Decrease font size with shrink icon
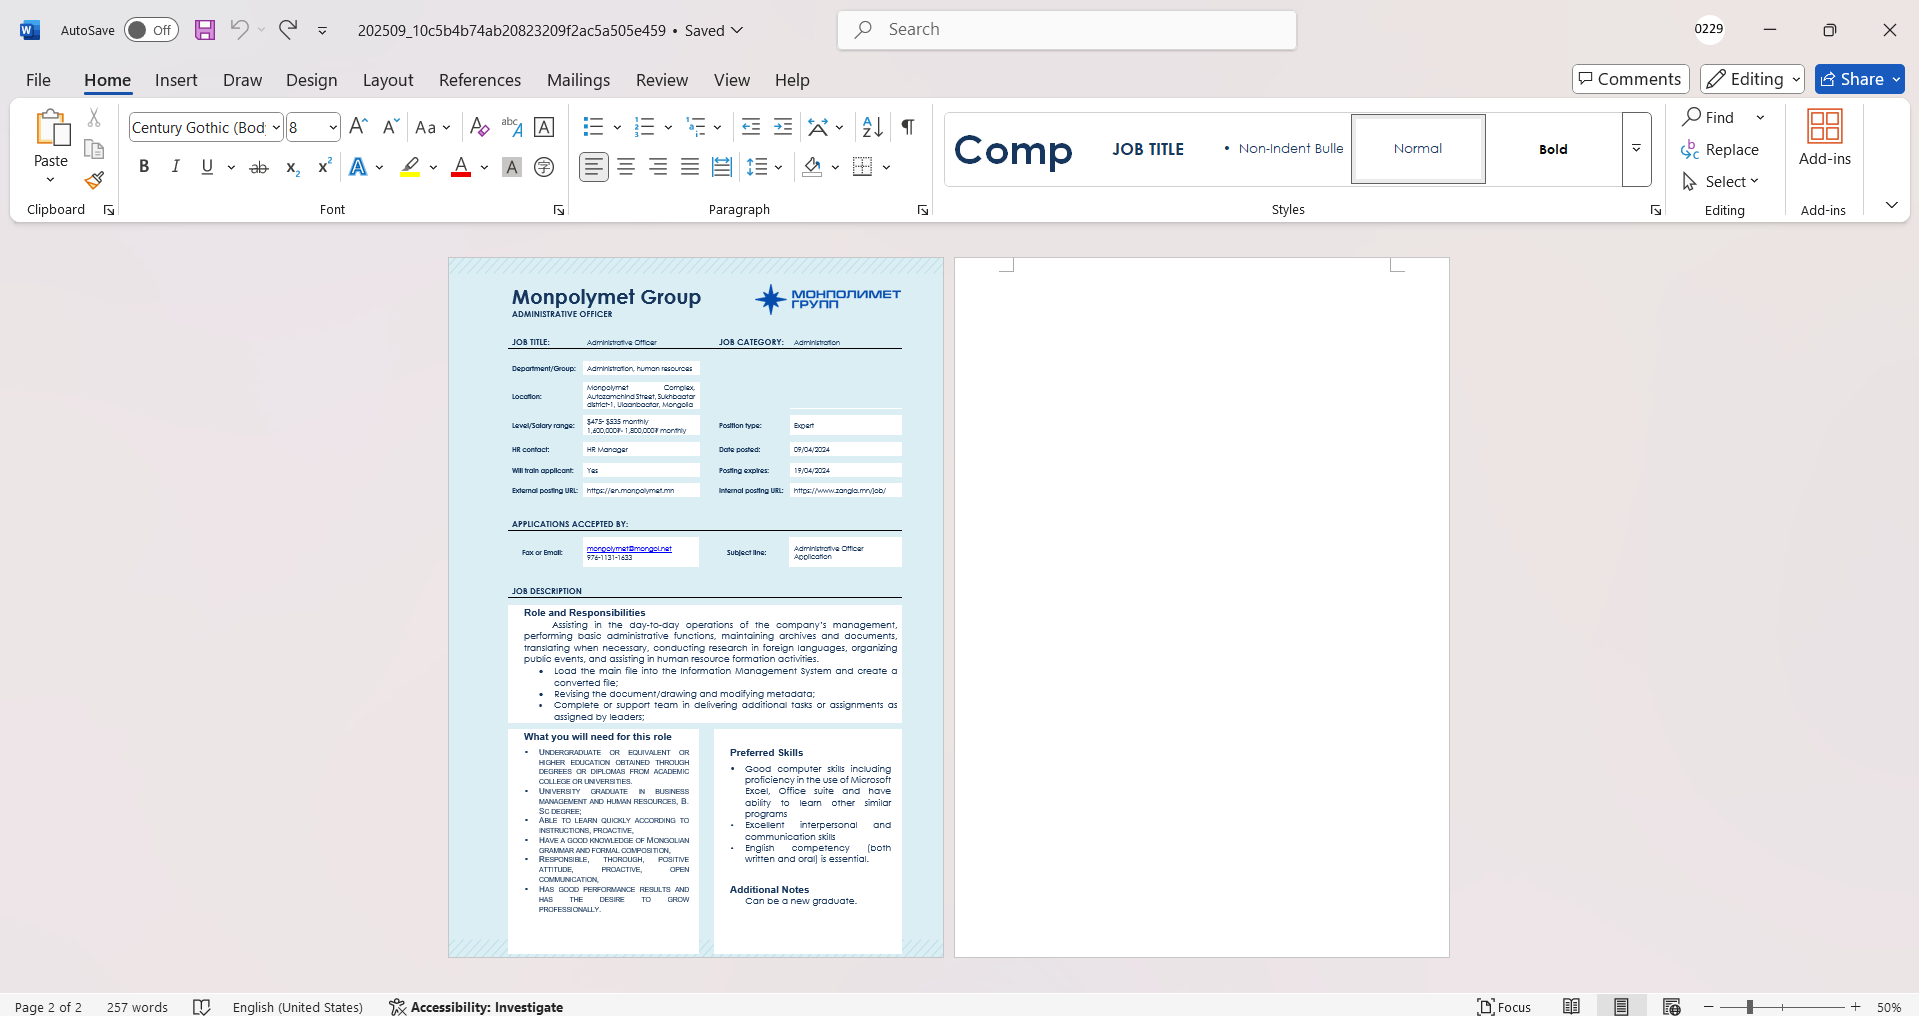This screenshot has width=1919, height=1016. [x=391, y=126]
